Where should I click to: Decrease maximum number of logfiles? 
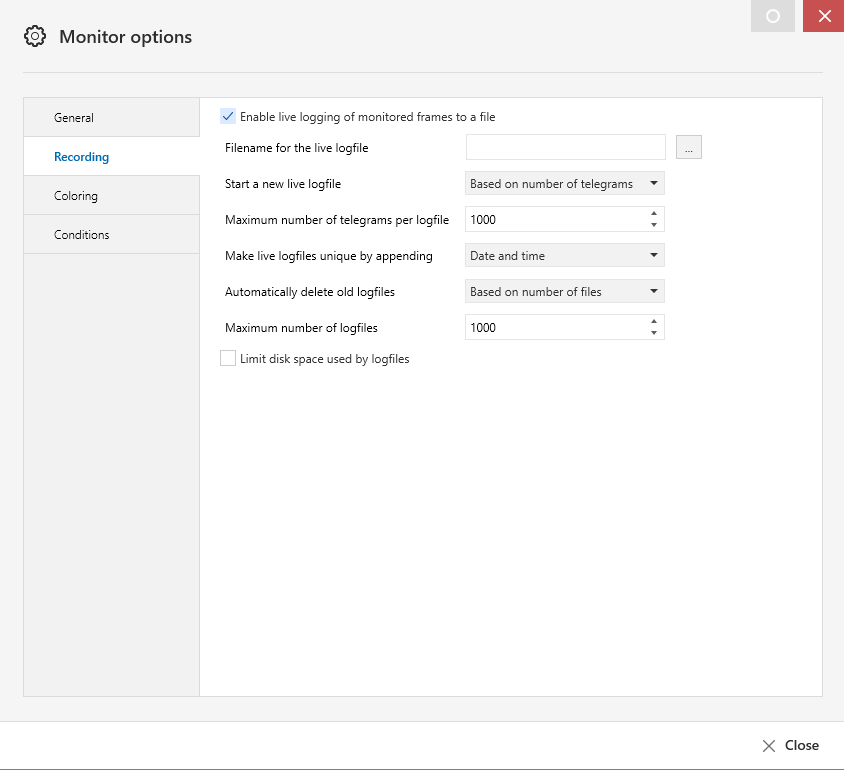pyautogui.click(x=654, y=333)
